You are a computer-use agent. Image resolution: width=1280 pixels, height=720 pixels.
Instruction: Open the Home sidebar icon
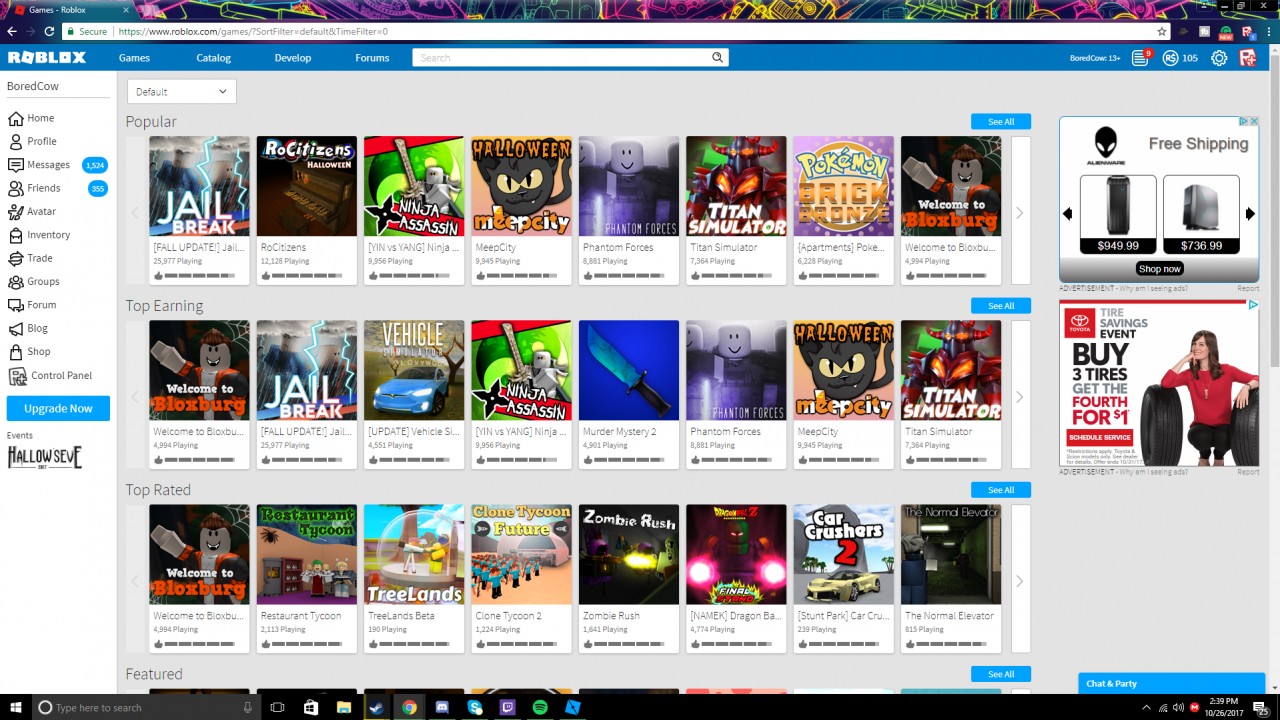(x=16, y=118)
